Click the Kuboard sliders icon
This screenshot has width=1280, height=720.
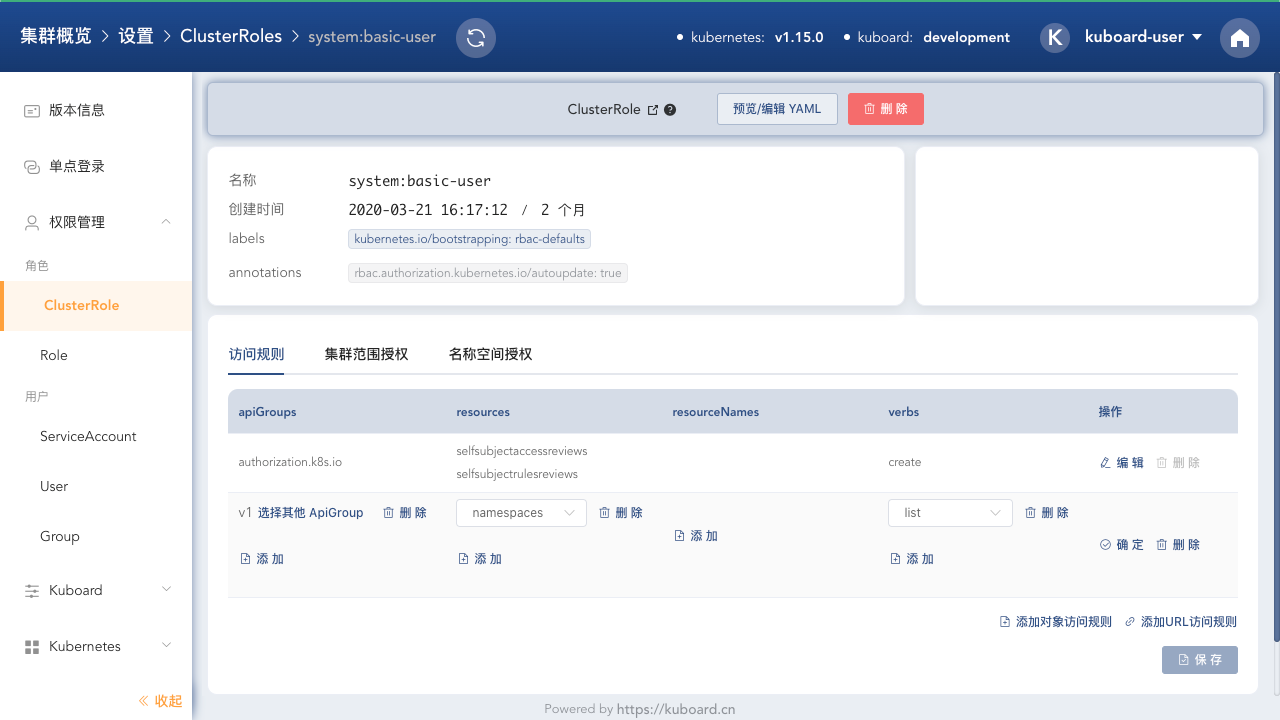(x=32, y=590)
